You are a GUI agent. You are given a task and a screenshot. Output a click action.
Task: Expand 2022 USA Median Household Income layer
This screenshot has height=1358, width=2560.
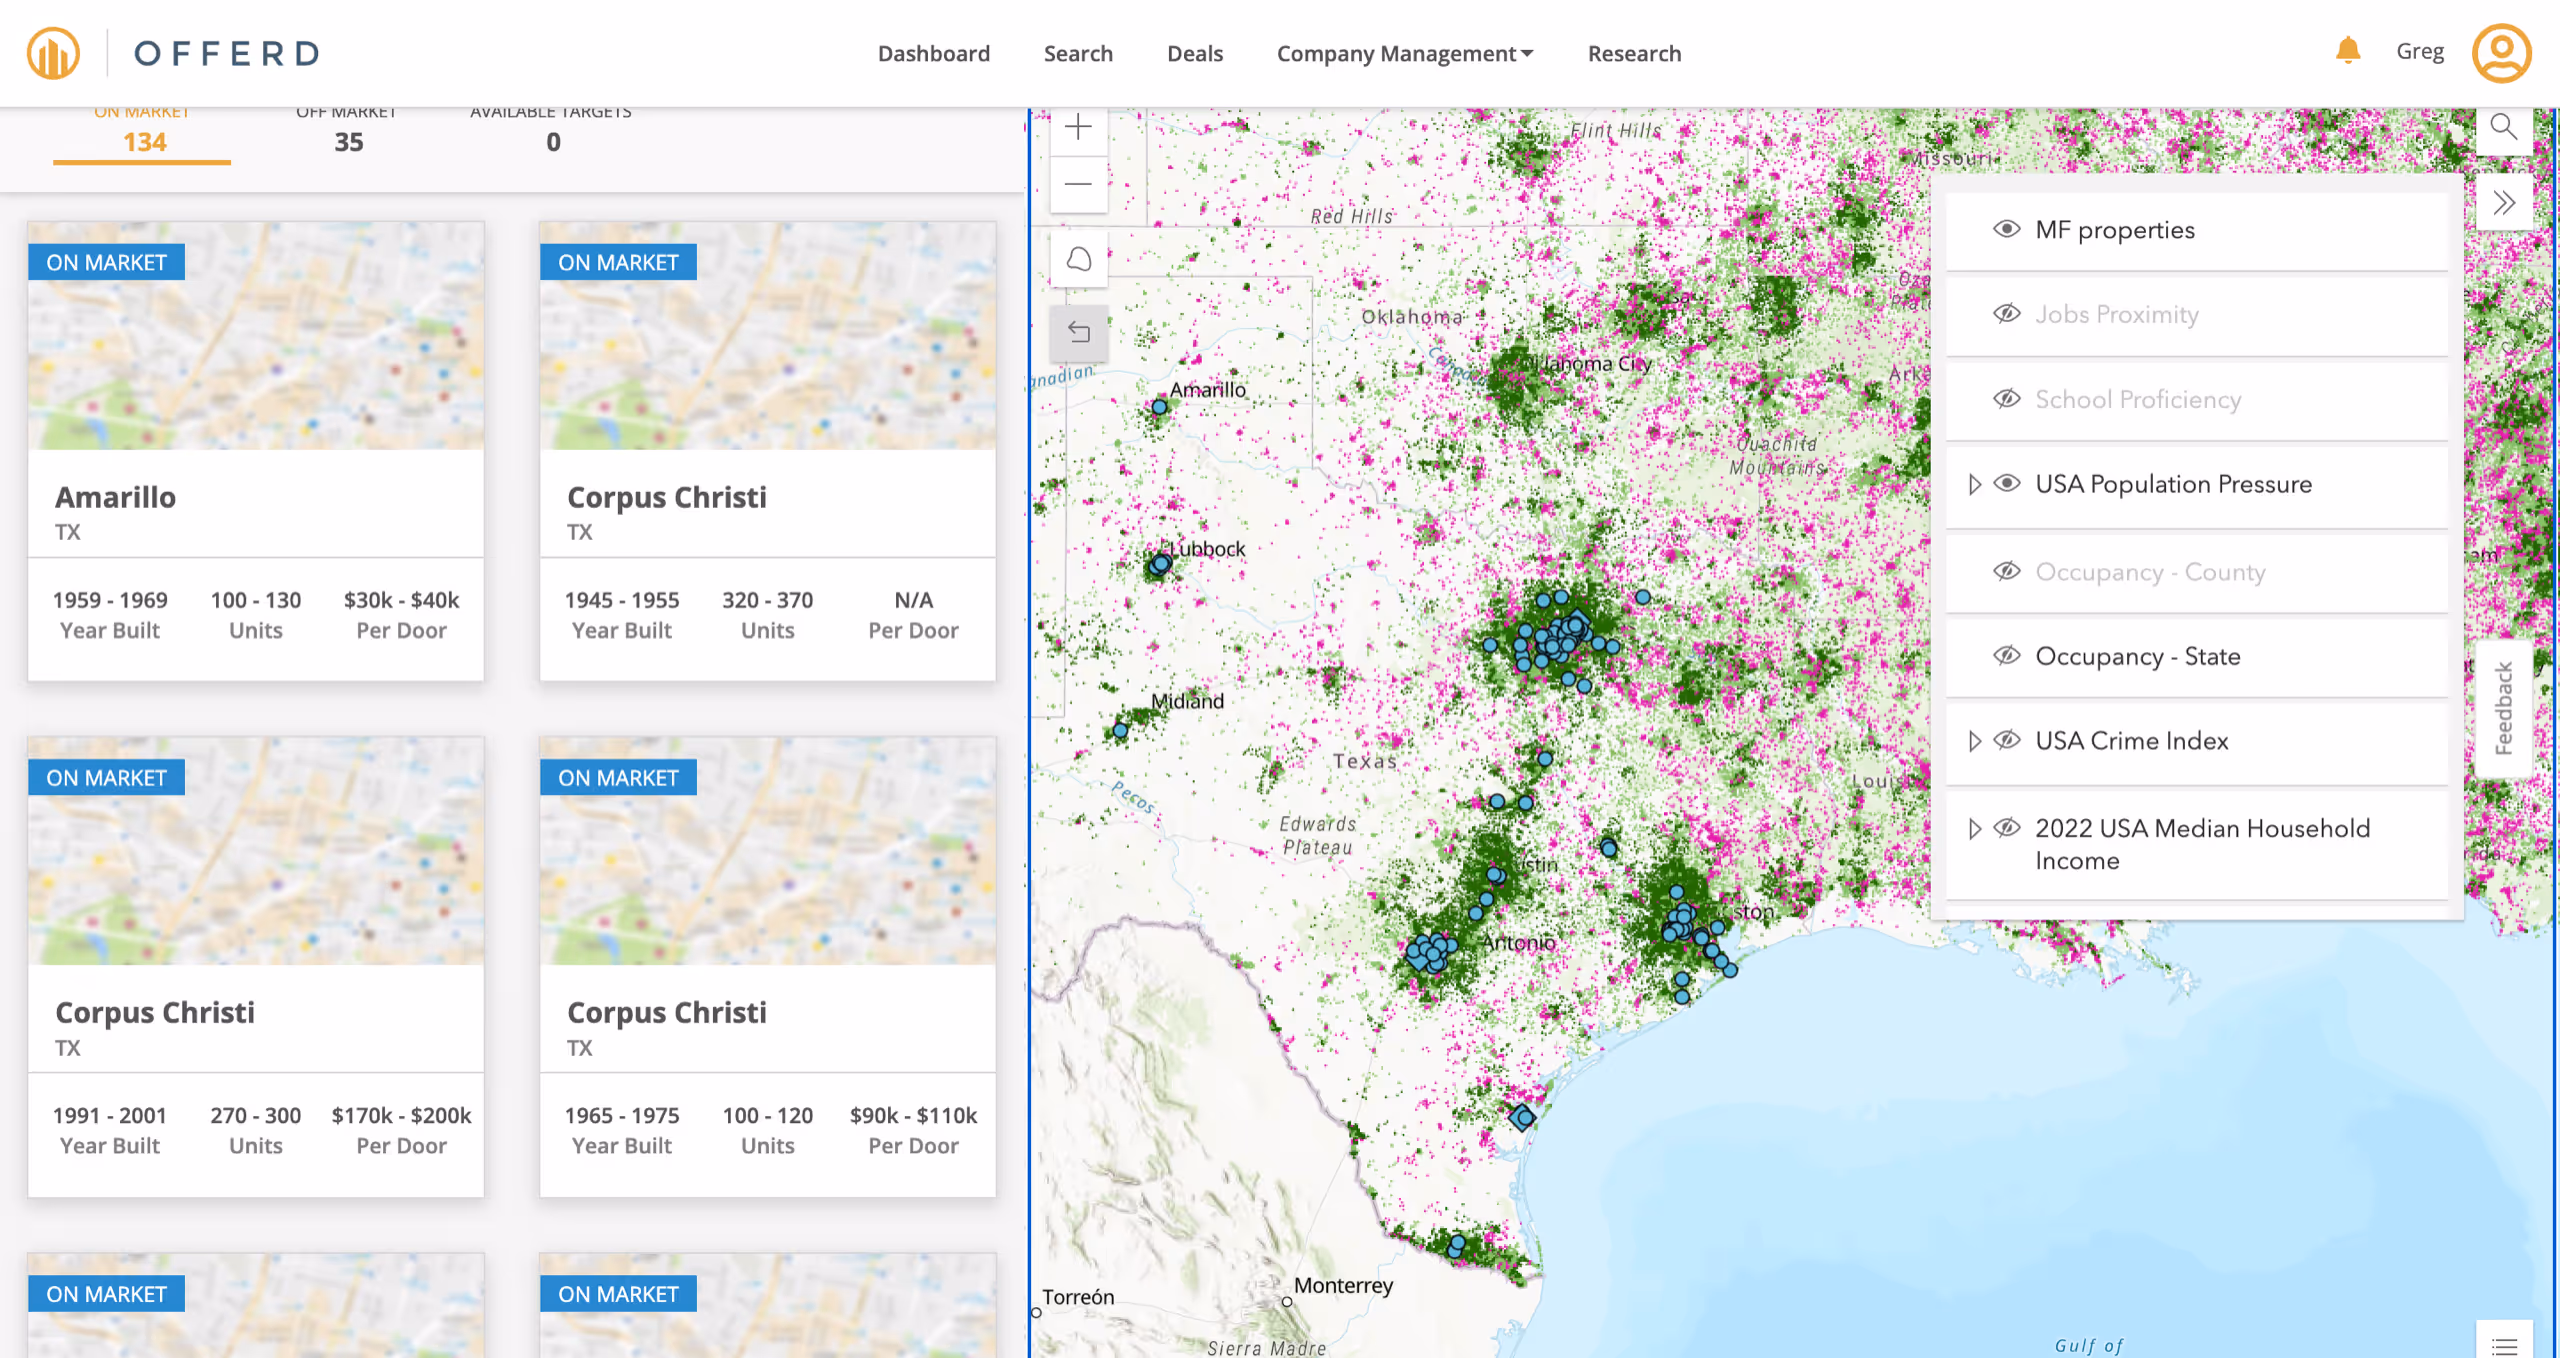click(1974, 828)
